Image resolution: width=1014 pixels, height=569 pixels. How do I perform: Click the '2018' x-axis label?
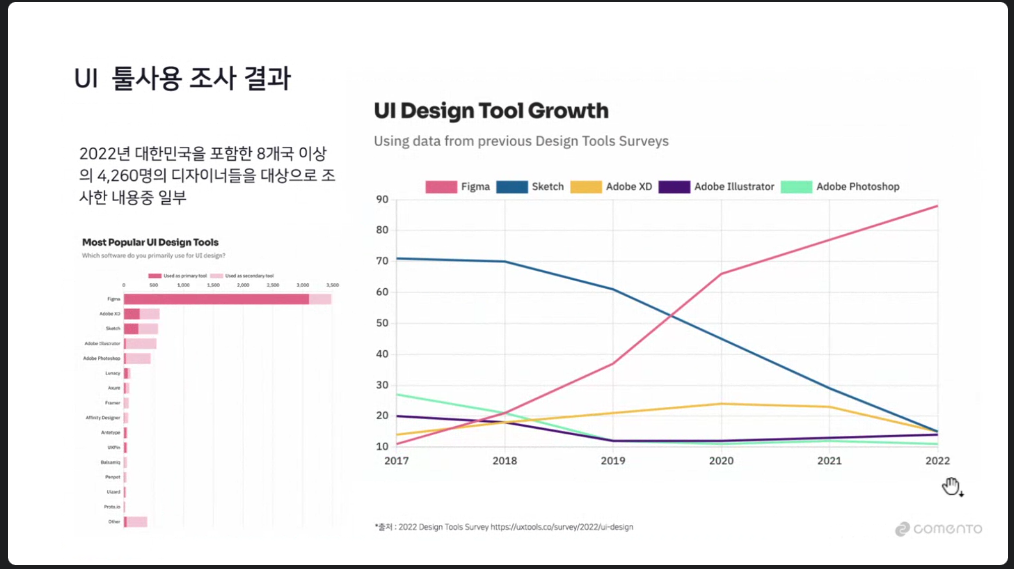(504, 461)
